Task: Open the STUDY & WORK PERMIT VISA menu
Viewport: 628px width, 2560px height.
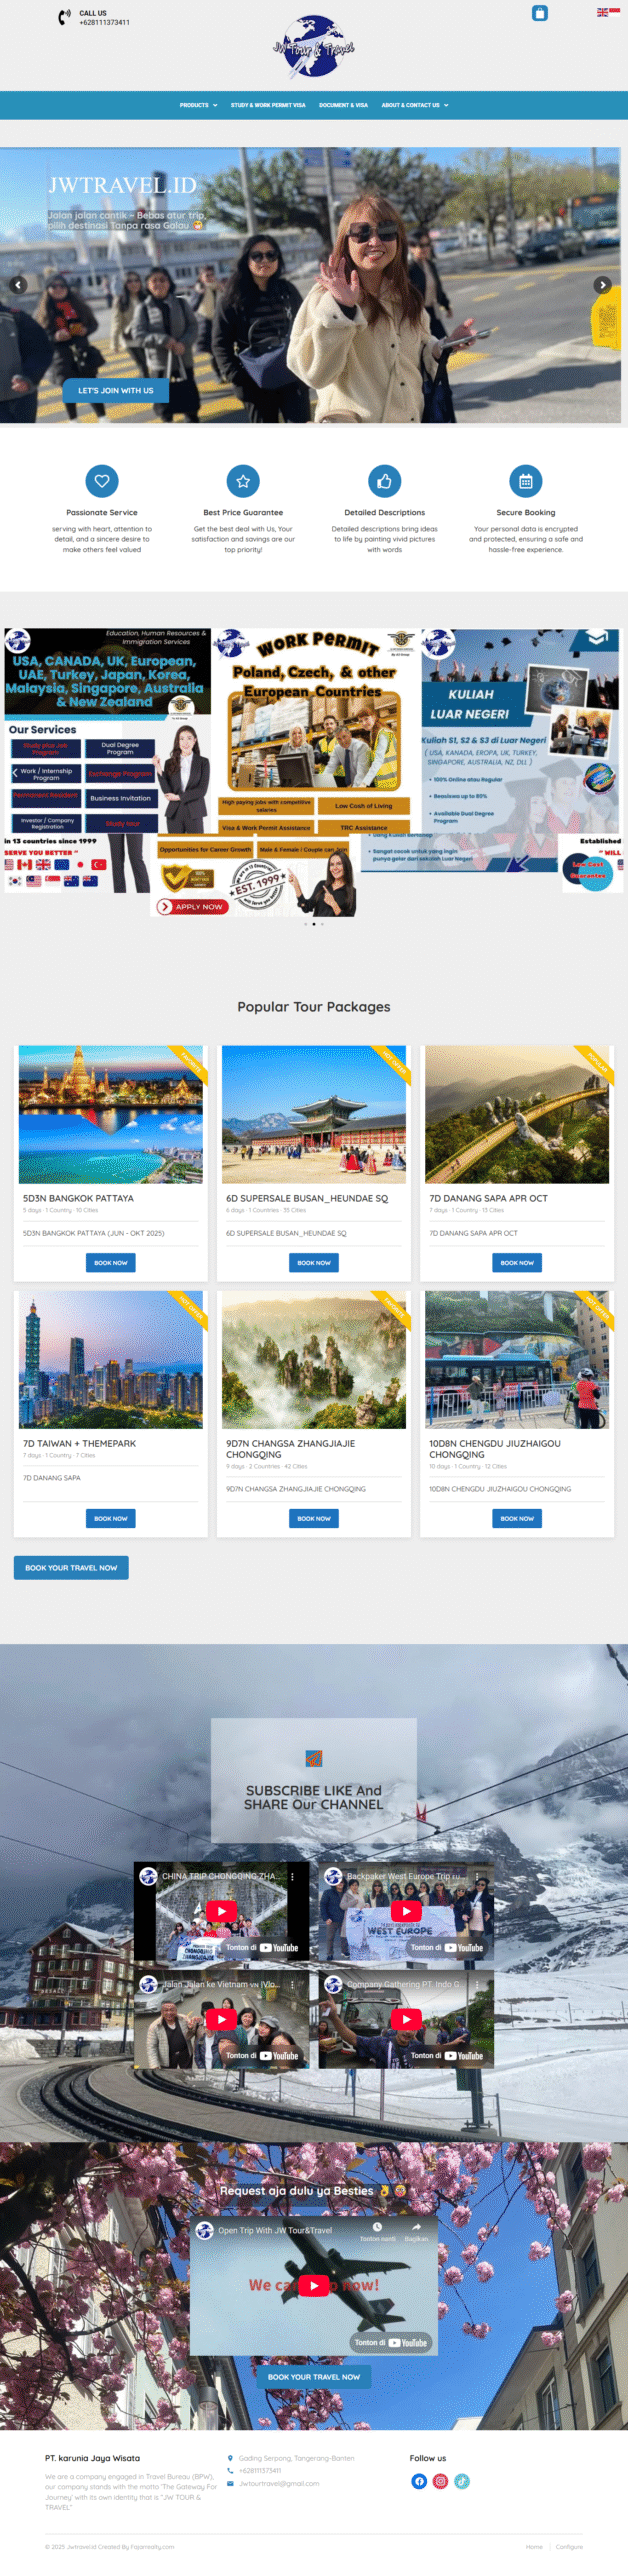Action: point(268,105)
